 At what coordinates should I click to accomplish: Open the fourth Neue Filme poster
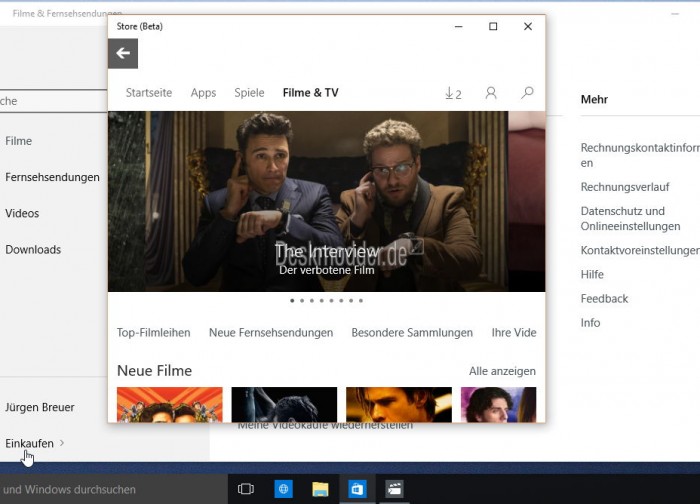pos(499,405)
